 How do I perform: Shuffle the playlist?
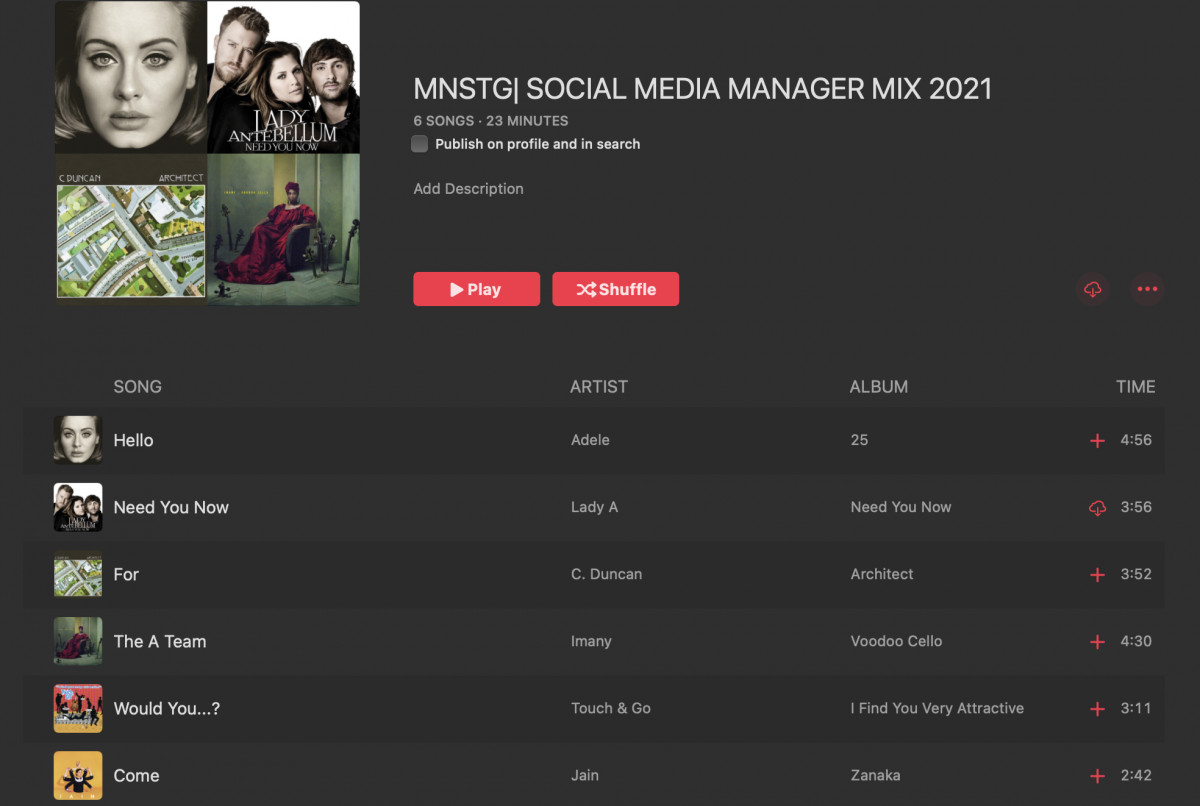(x=616, y=289)
